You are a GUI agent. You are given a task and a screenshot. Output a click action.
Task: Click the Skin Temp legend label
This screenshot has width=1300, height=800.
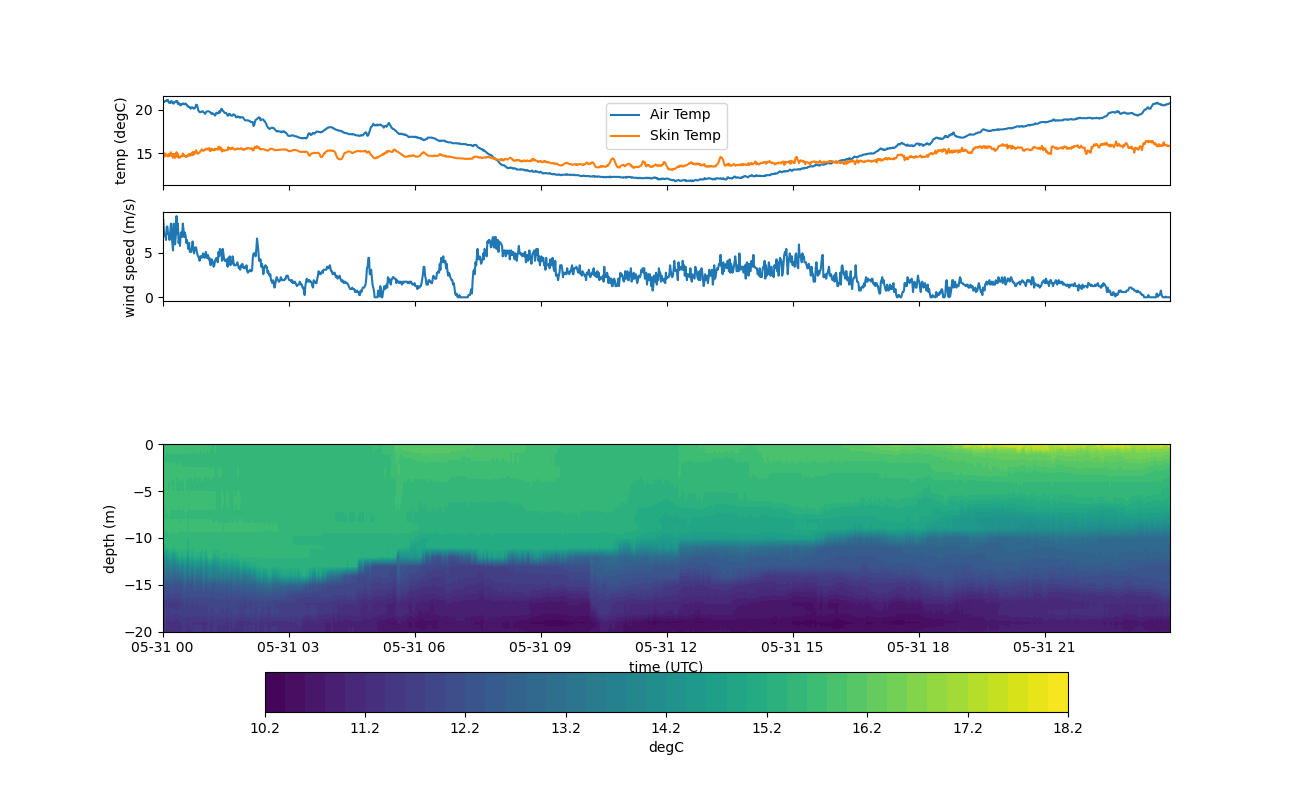click(684, 136)
